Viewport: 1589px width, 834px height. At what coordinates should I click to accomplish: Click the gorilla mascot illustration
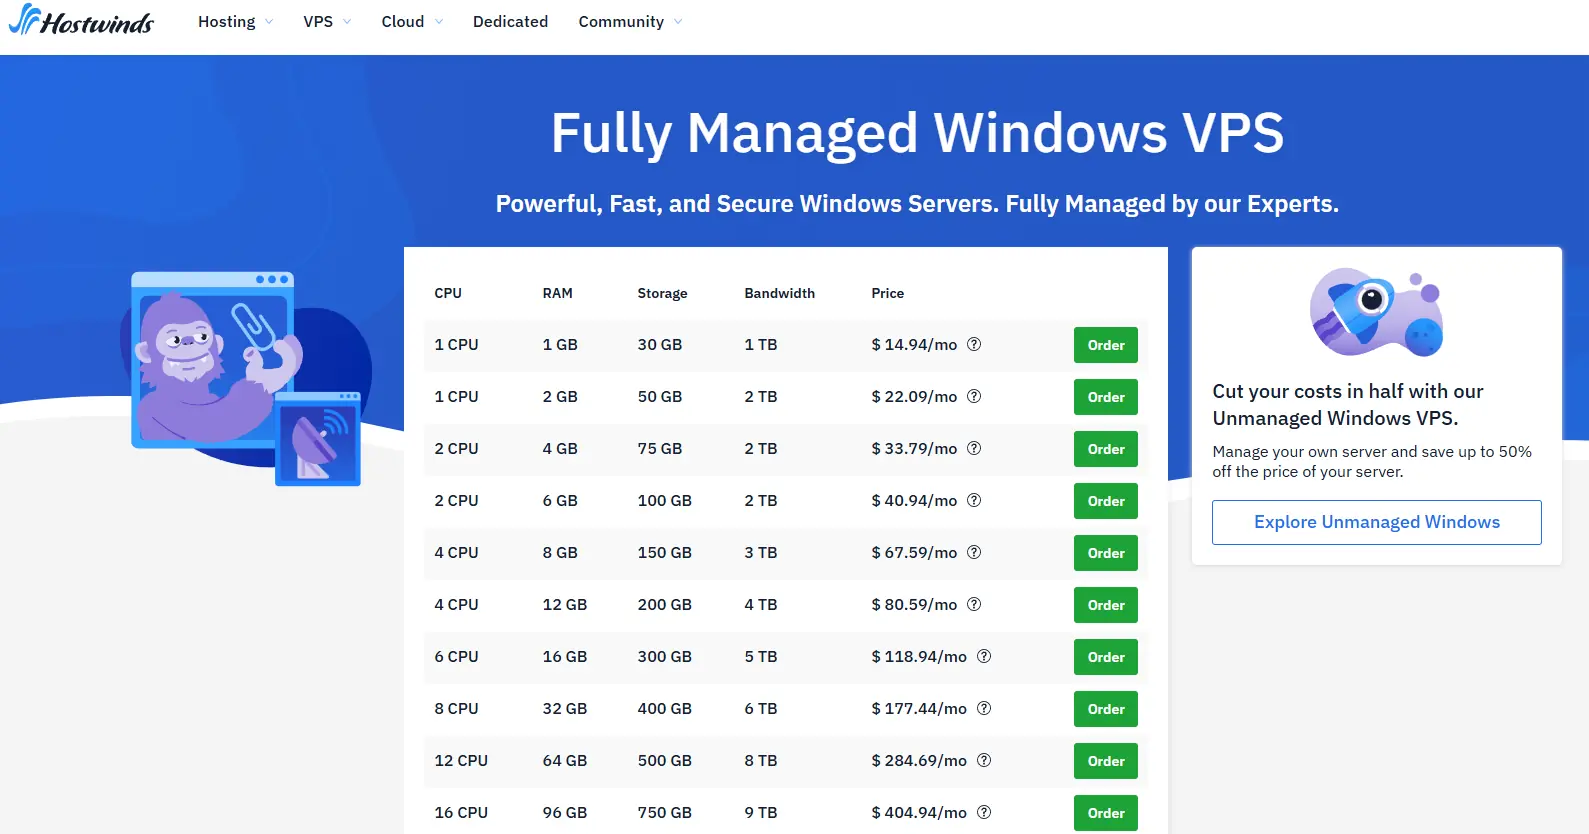[246, 378]
